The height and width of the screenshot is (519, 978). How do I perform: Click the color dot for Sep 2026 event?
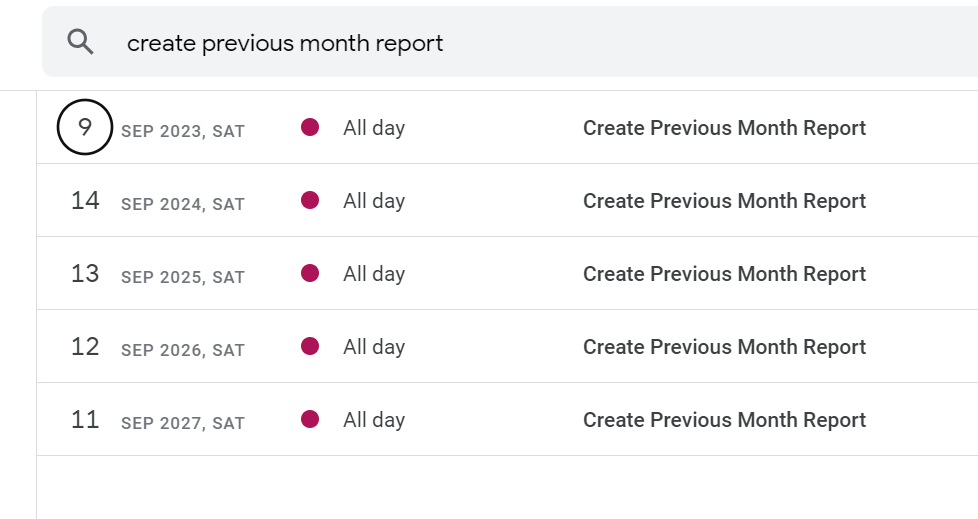click(x=310, y=347)
